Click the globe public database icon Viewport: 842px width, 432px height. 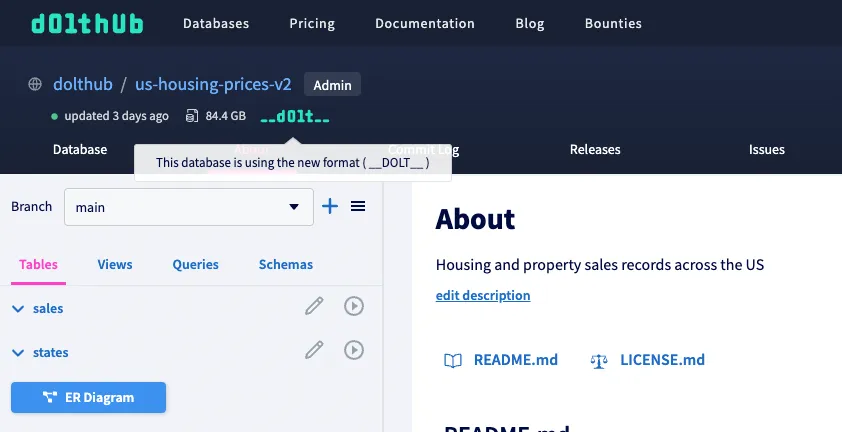(x=35, y=85)
